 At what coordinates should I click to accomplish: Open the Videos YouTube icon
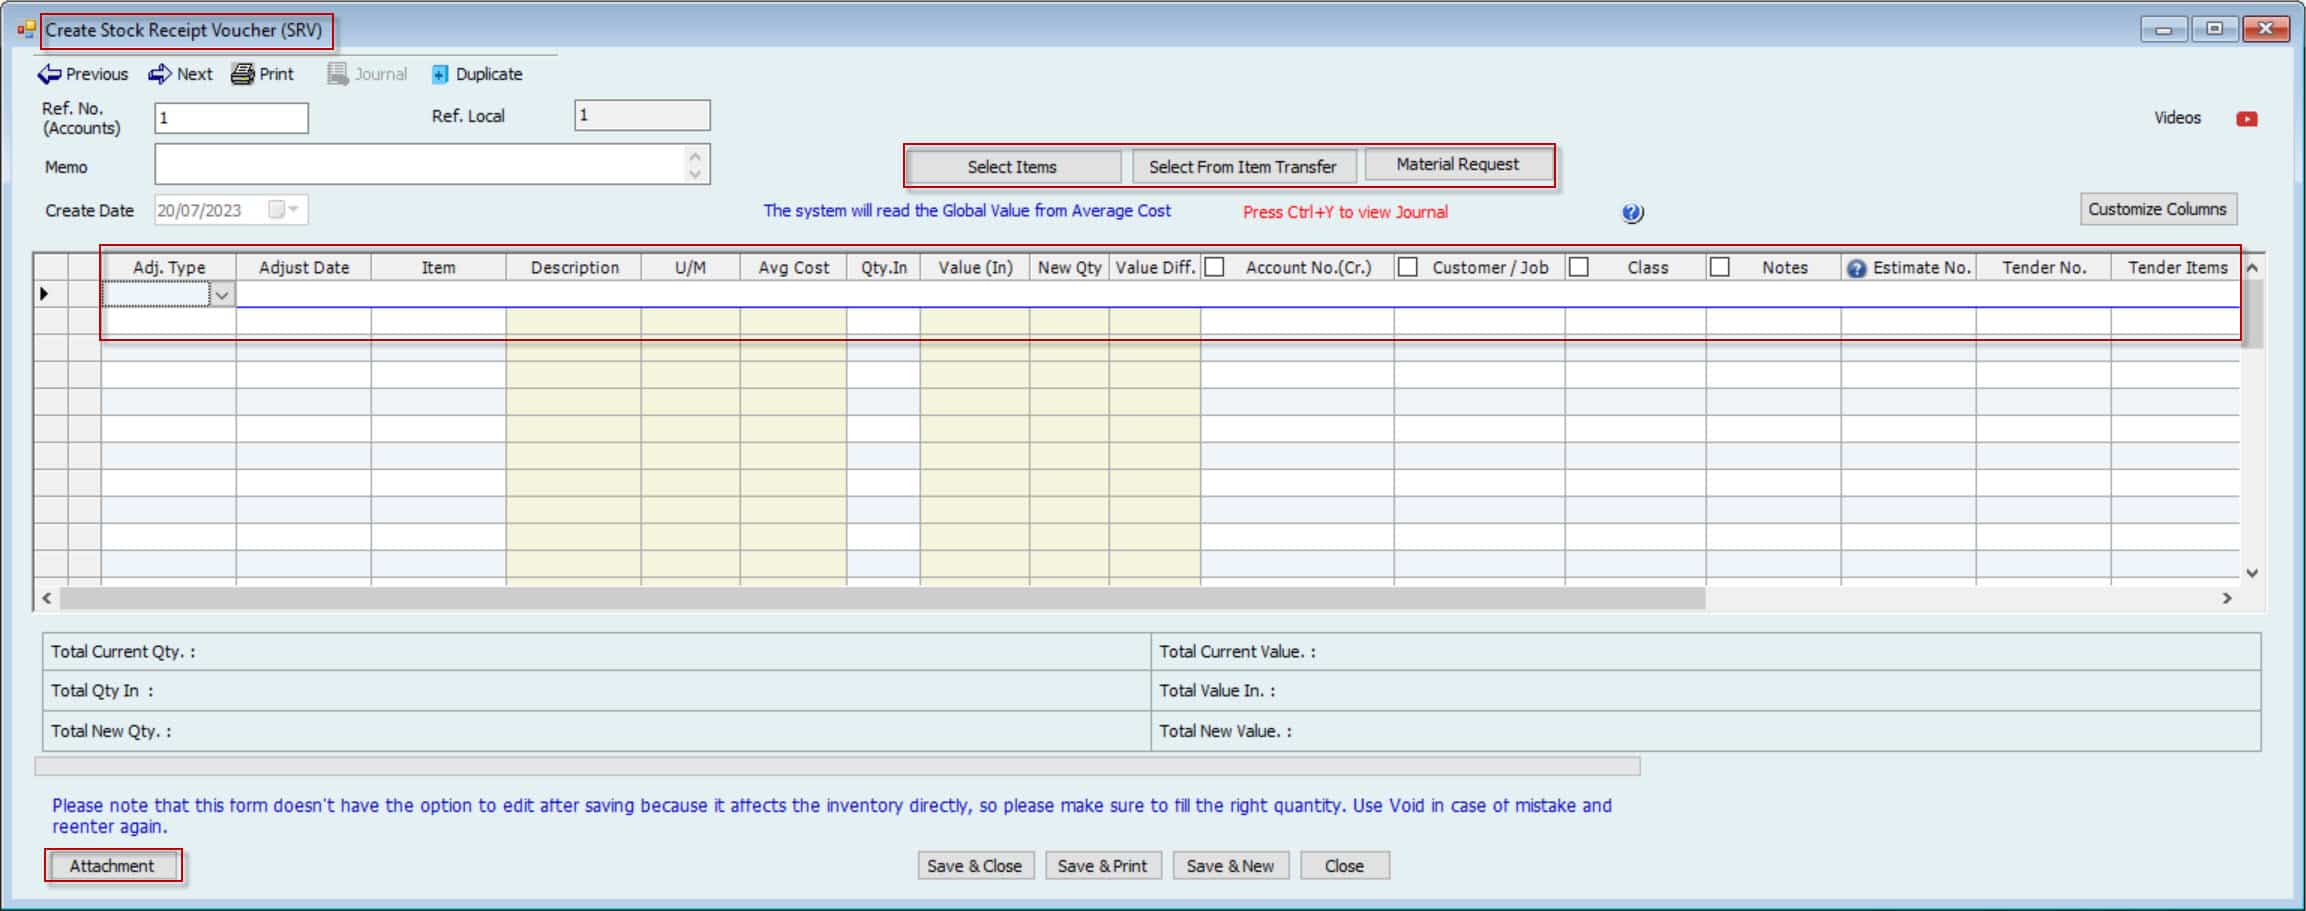pos(2246,119)
